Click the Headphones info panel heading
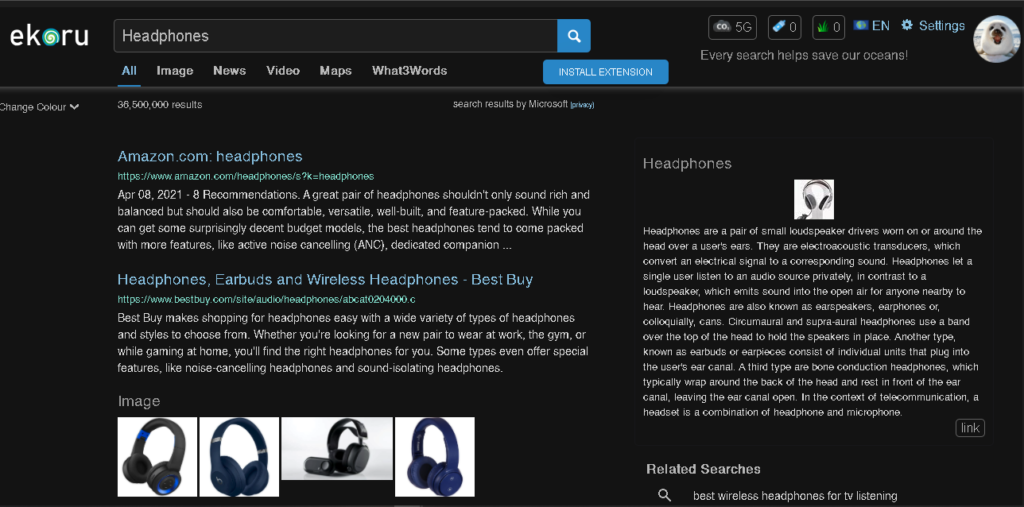This screenshot has height=507, width=1024. tap(687, 163)
